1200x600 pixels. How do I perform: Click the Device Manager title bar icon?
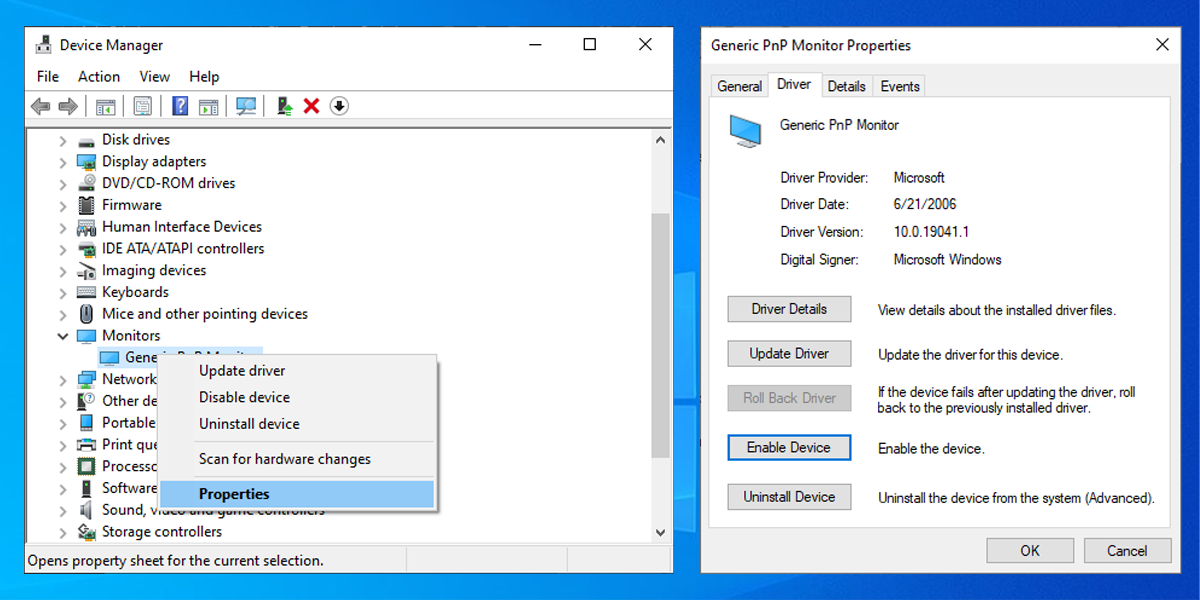click(44, 45)
